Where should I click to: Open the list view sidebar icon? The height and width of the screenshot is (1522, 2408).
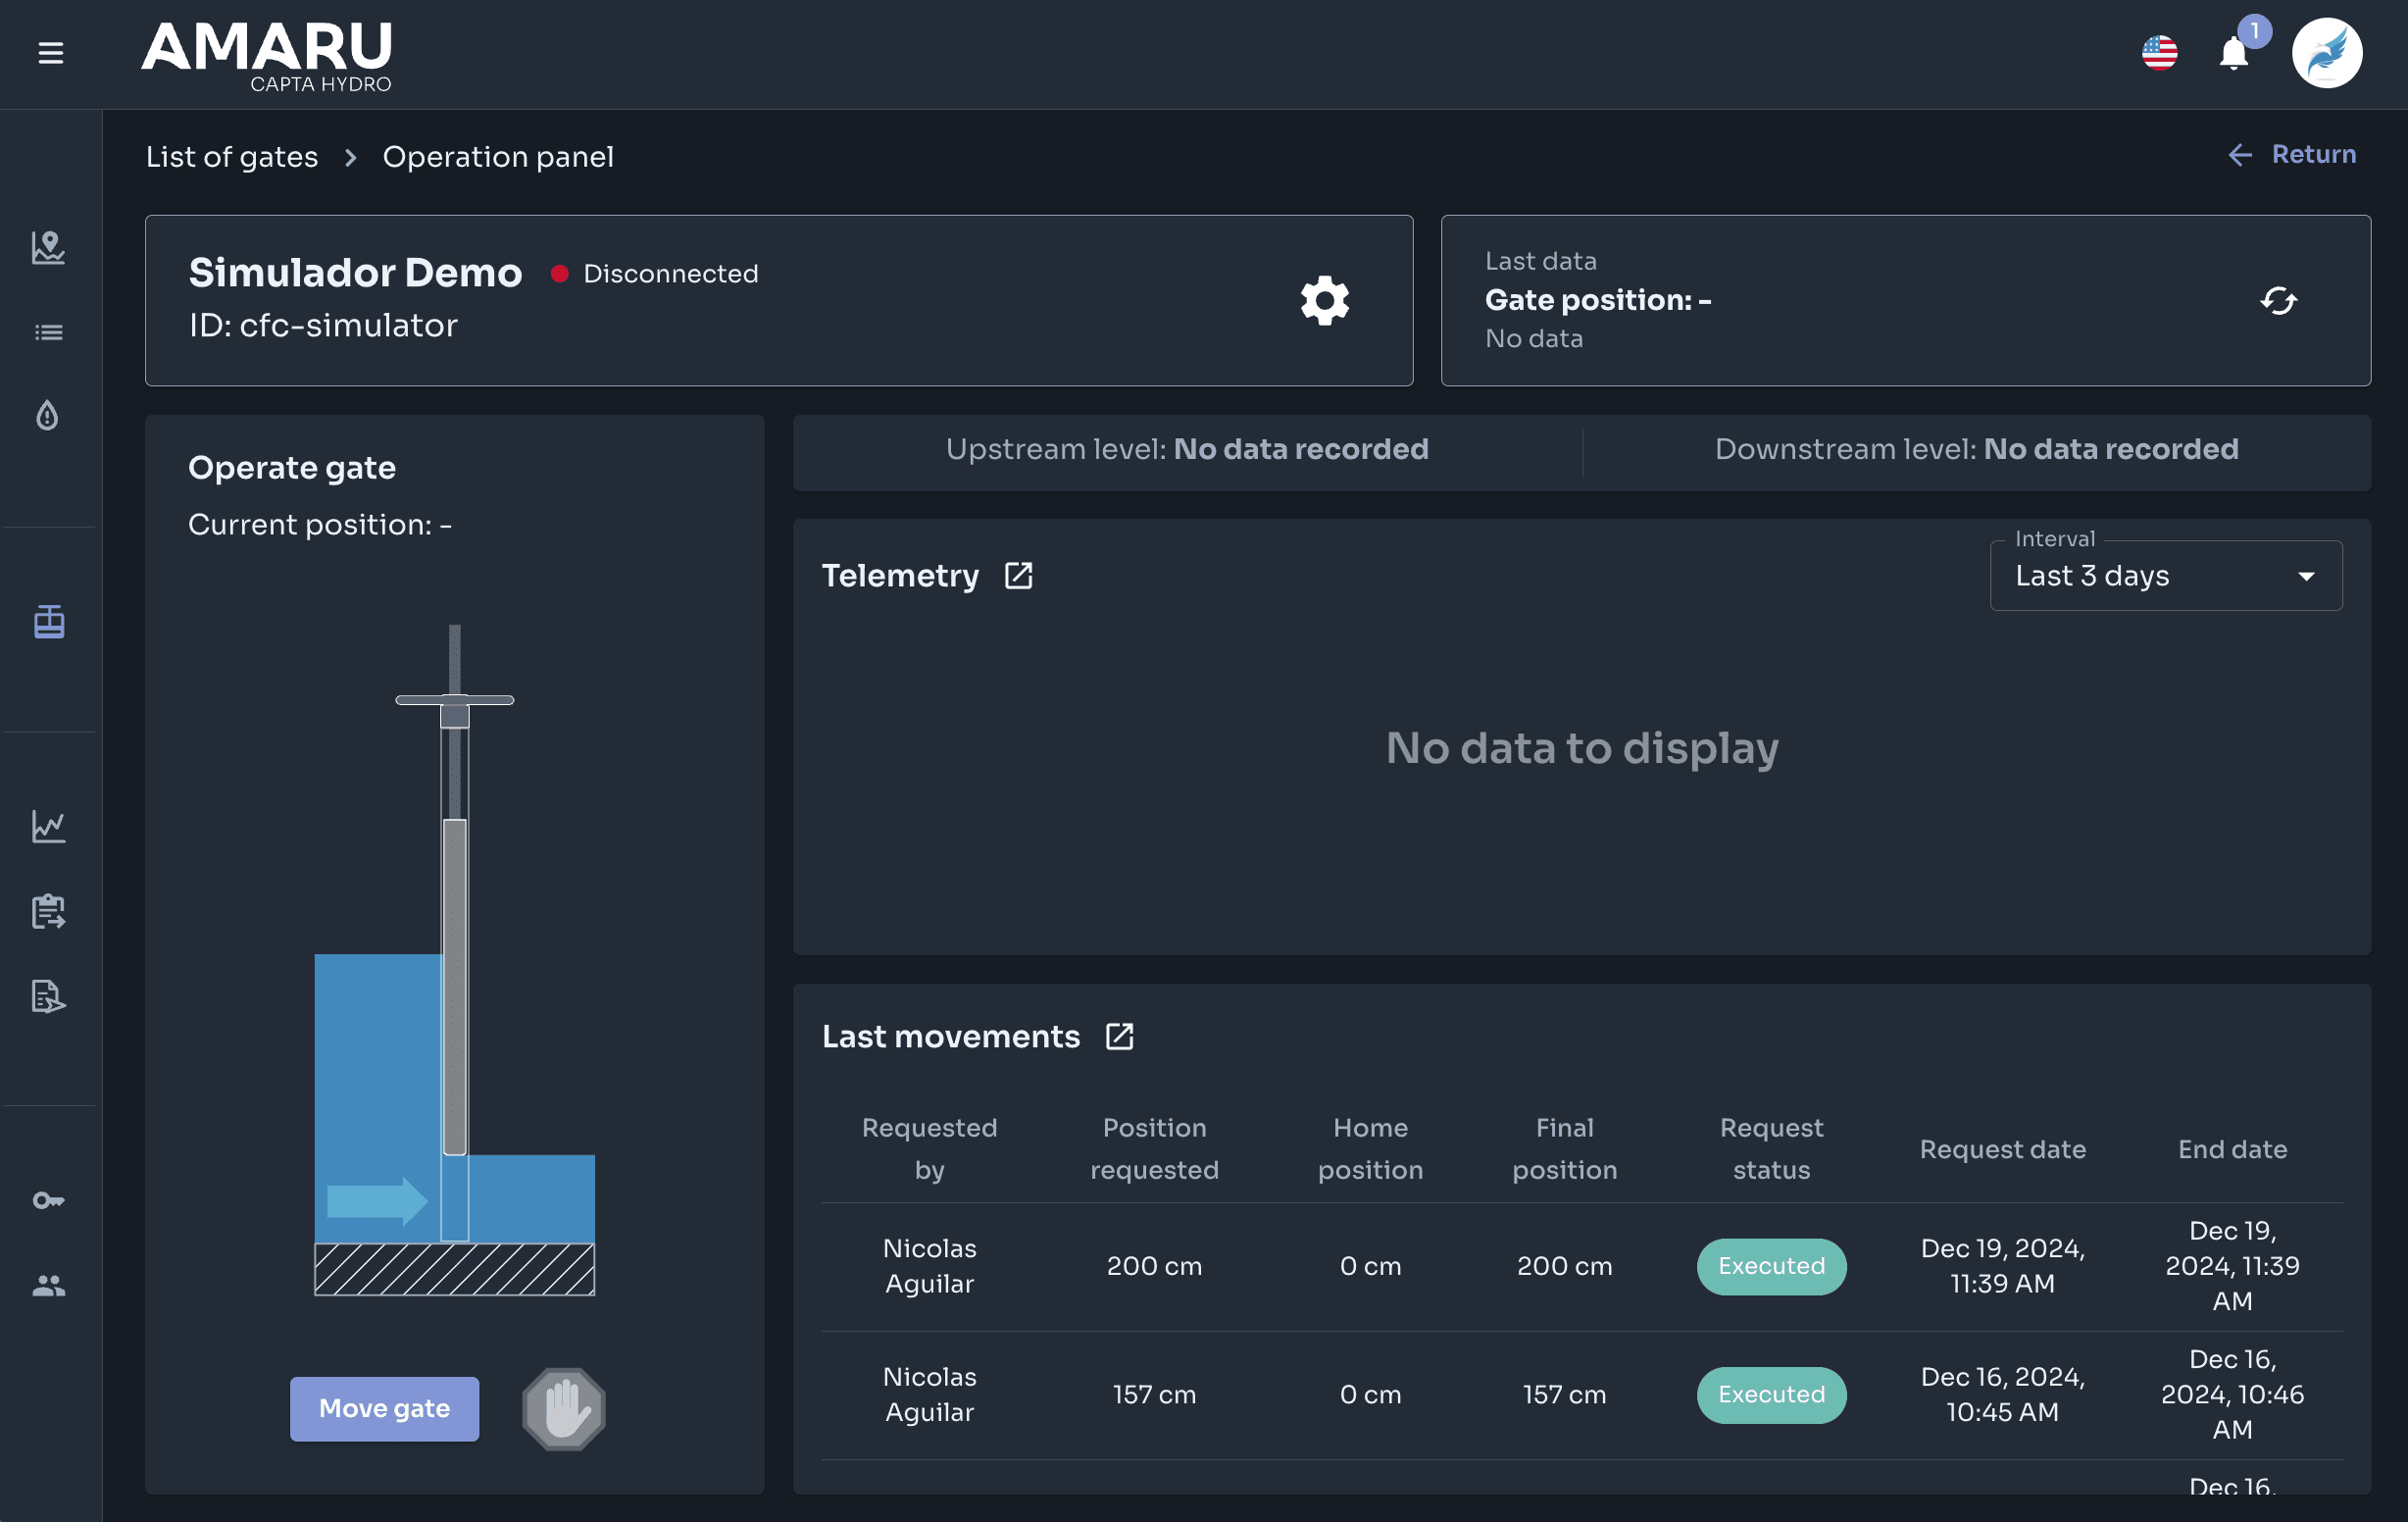[x=49, y=332]
